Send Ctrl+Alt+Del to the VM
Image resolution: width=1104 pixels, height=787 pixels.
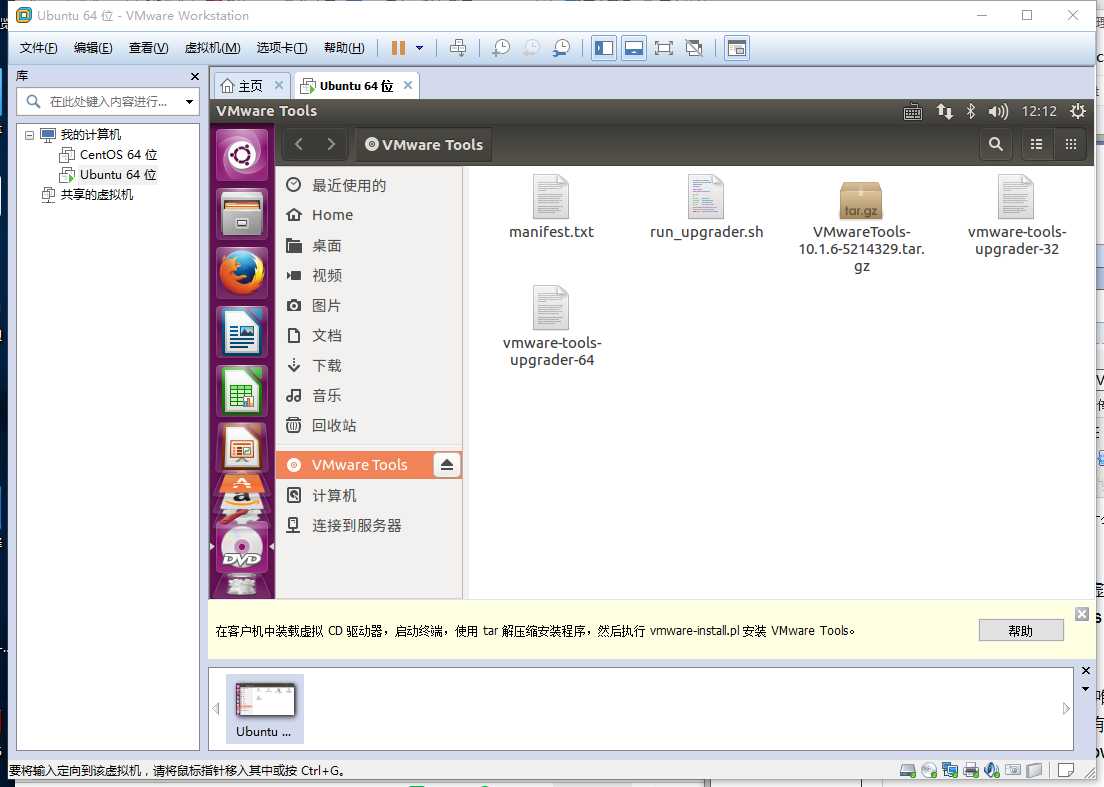tap(458, 48)
